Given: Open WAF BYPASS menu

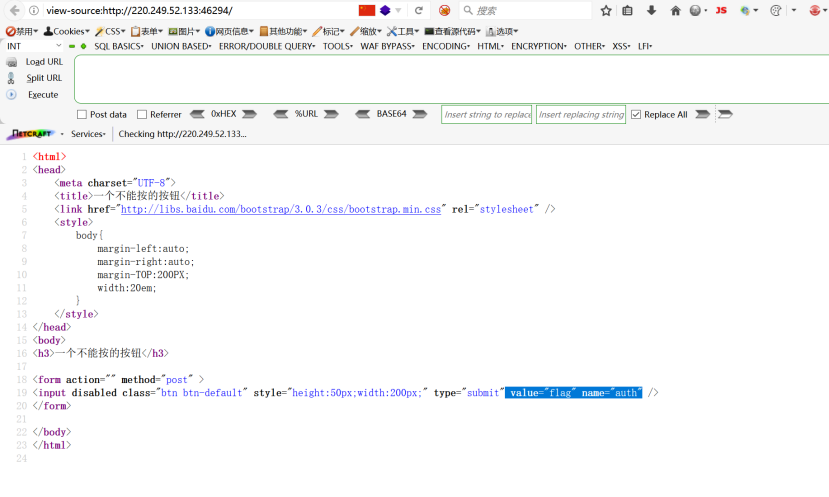Looking at the screenshot, I should click(x=388, y=46).
